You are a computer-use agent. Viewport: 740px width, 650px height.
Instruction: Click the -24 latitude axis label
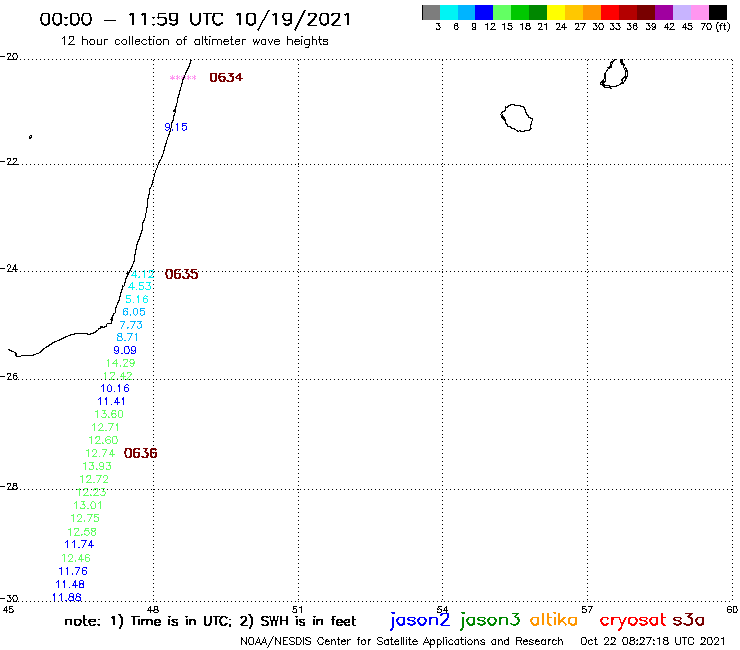[x=9, y=268]
